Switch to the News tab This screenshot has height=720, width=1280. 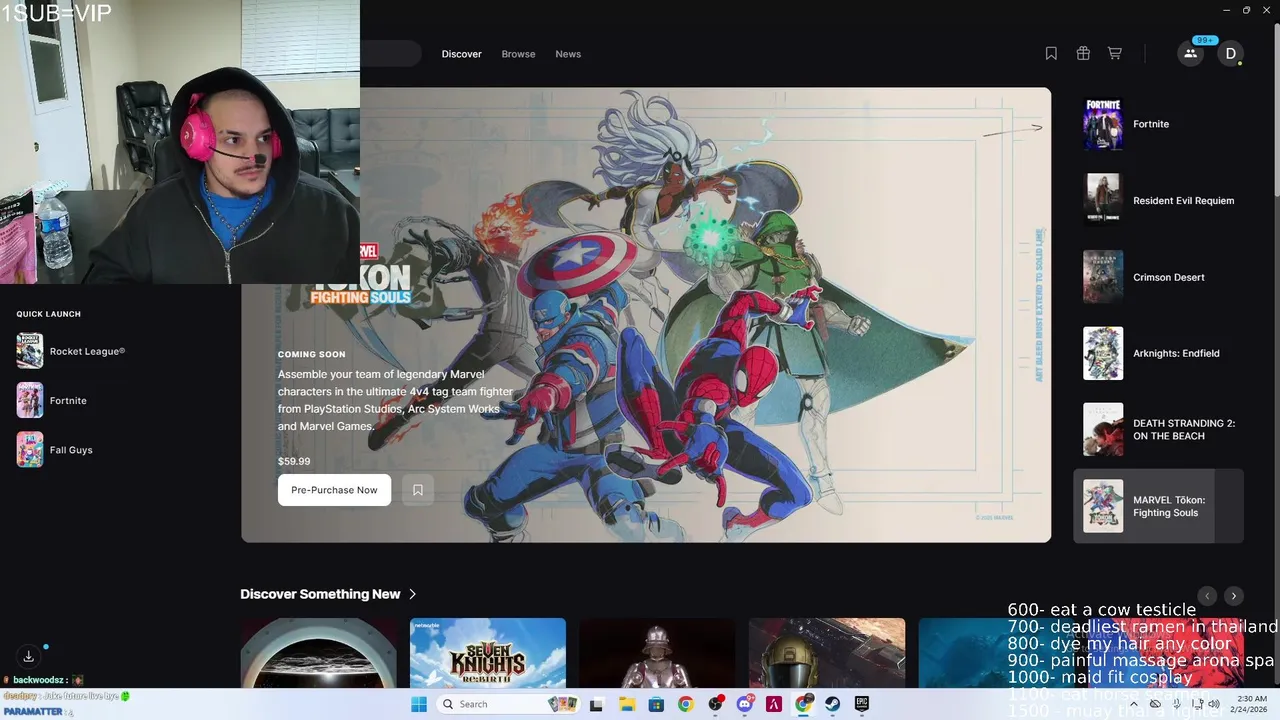coord(568,54)
